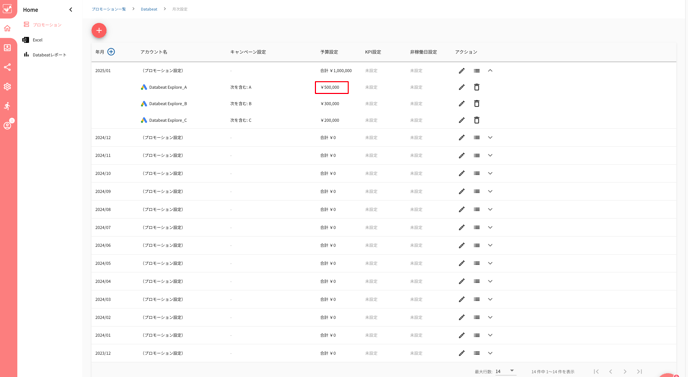Expand the 2024/10 row

(x=490, y=173)
